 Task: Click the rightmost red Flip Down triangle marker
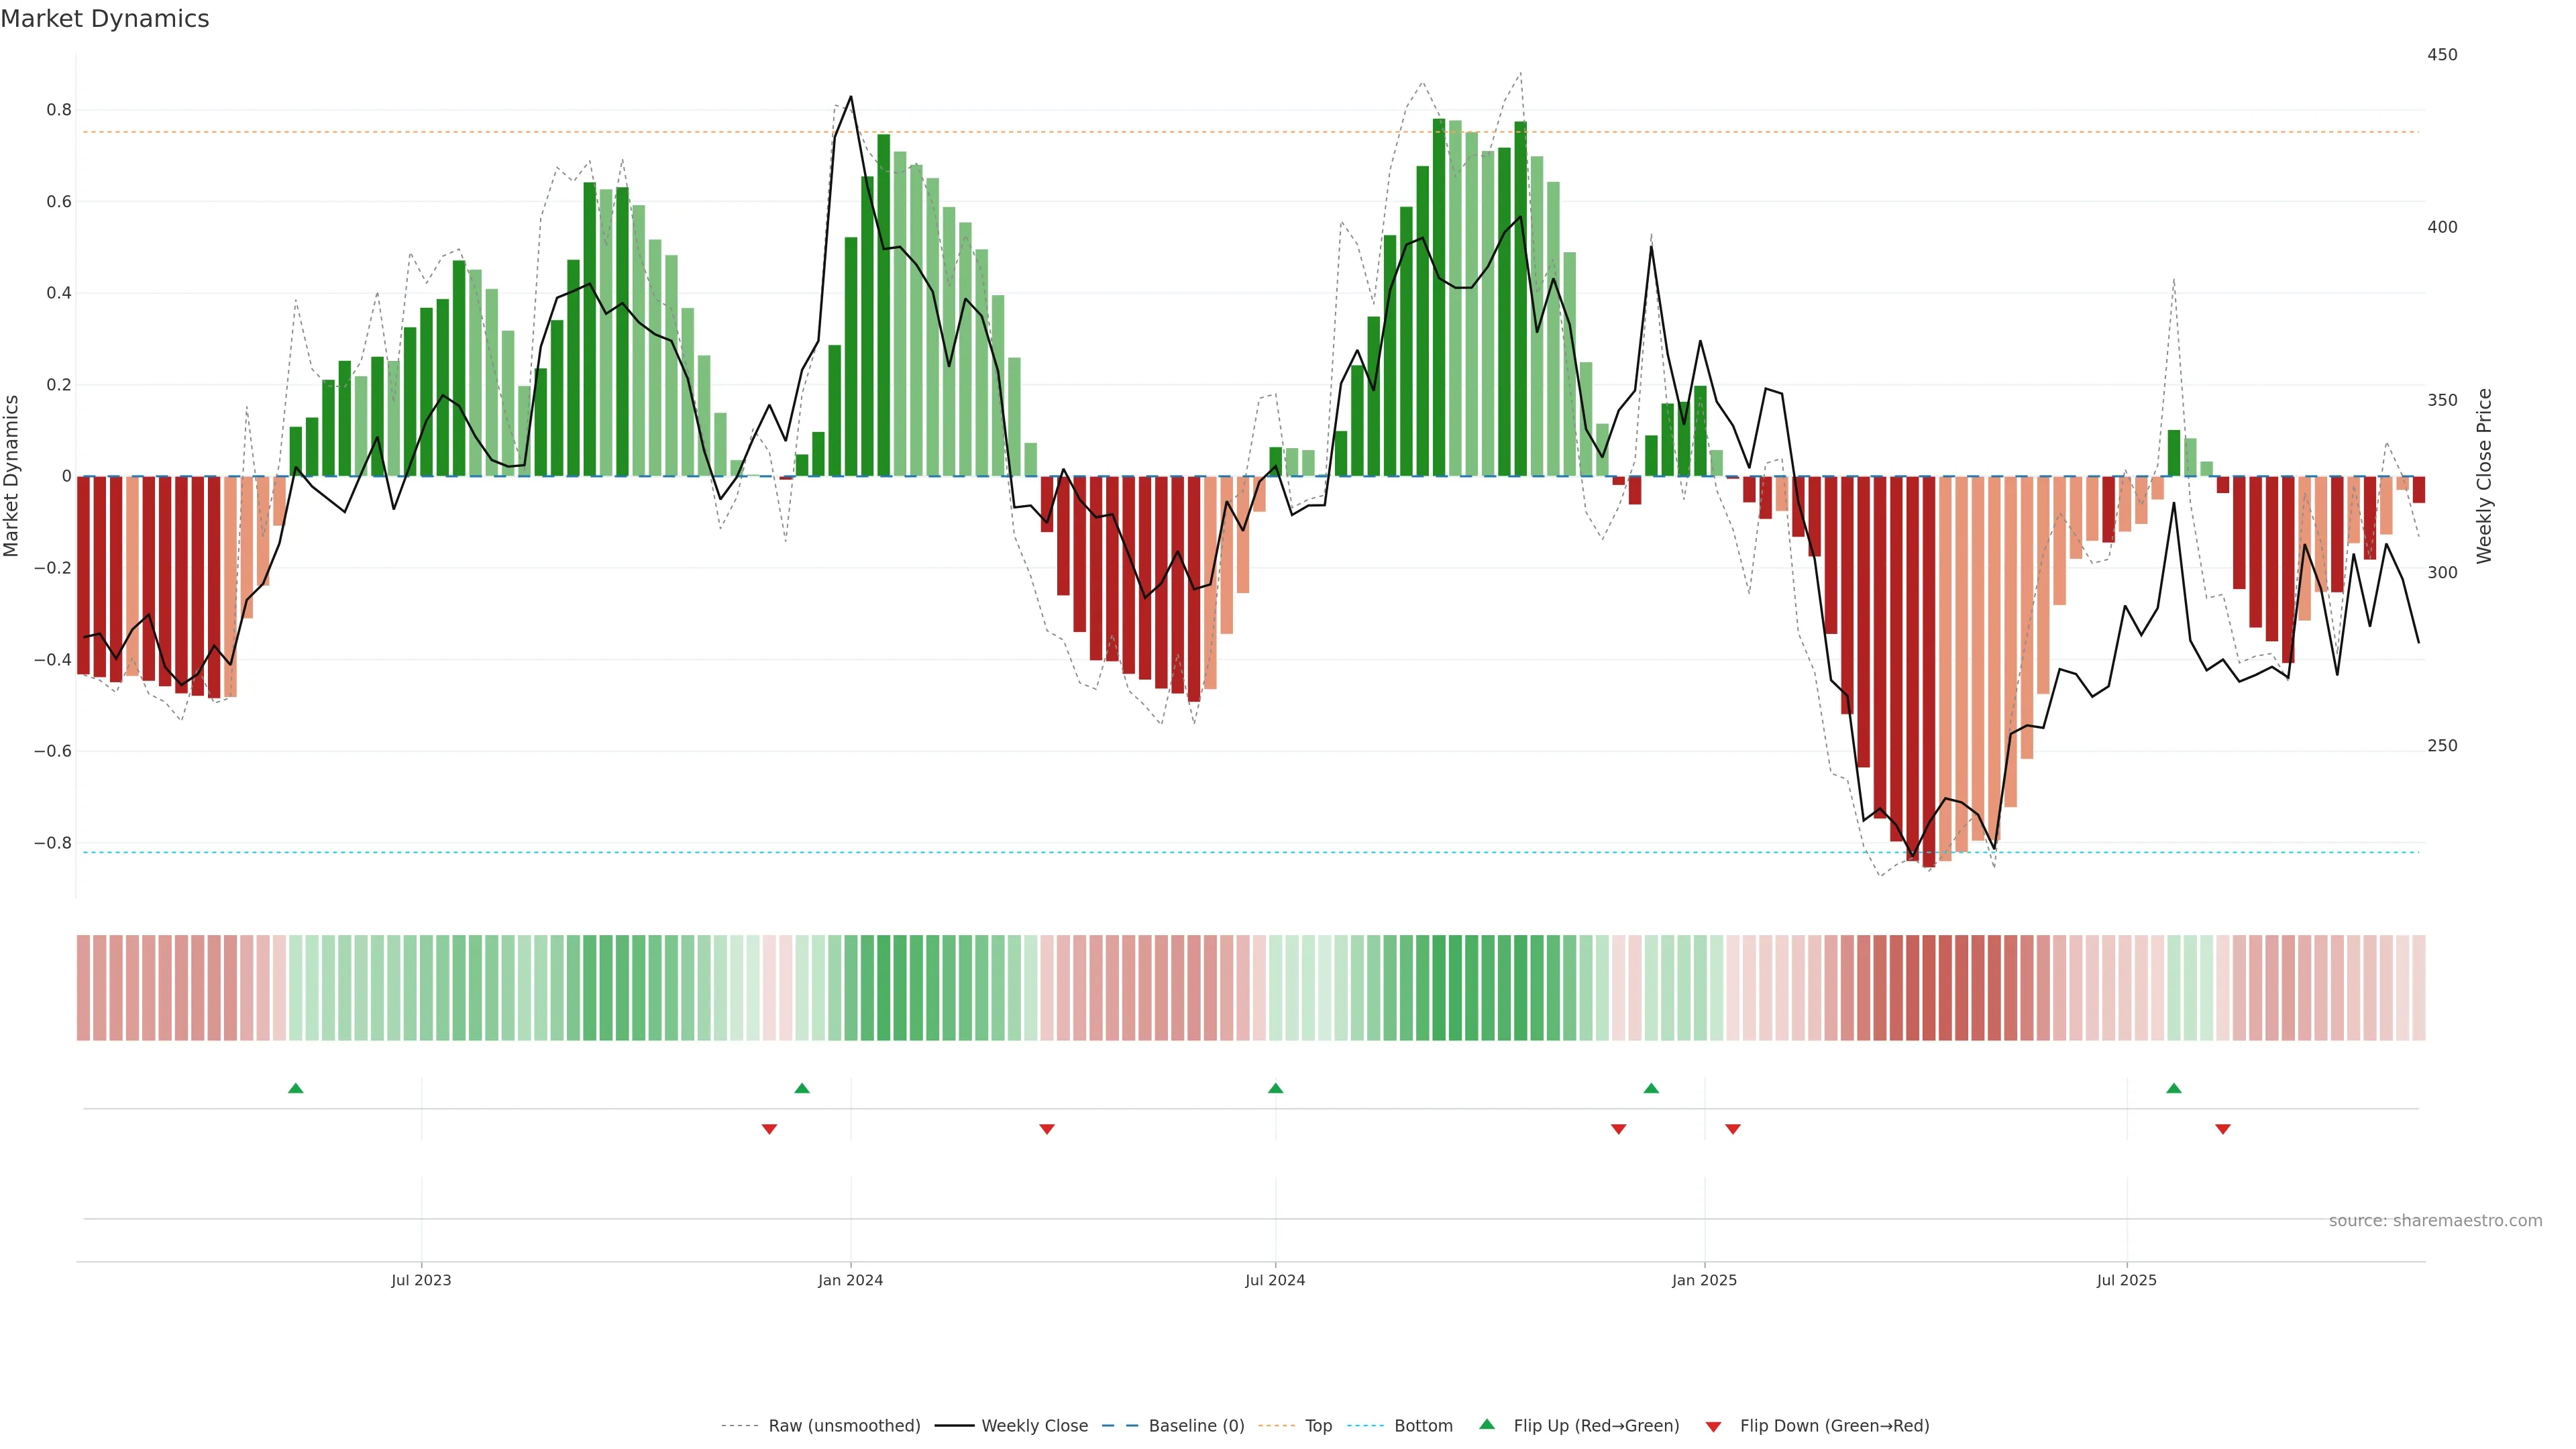tap(2222, 1129)
